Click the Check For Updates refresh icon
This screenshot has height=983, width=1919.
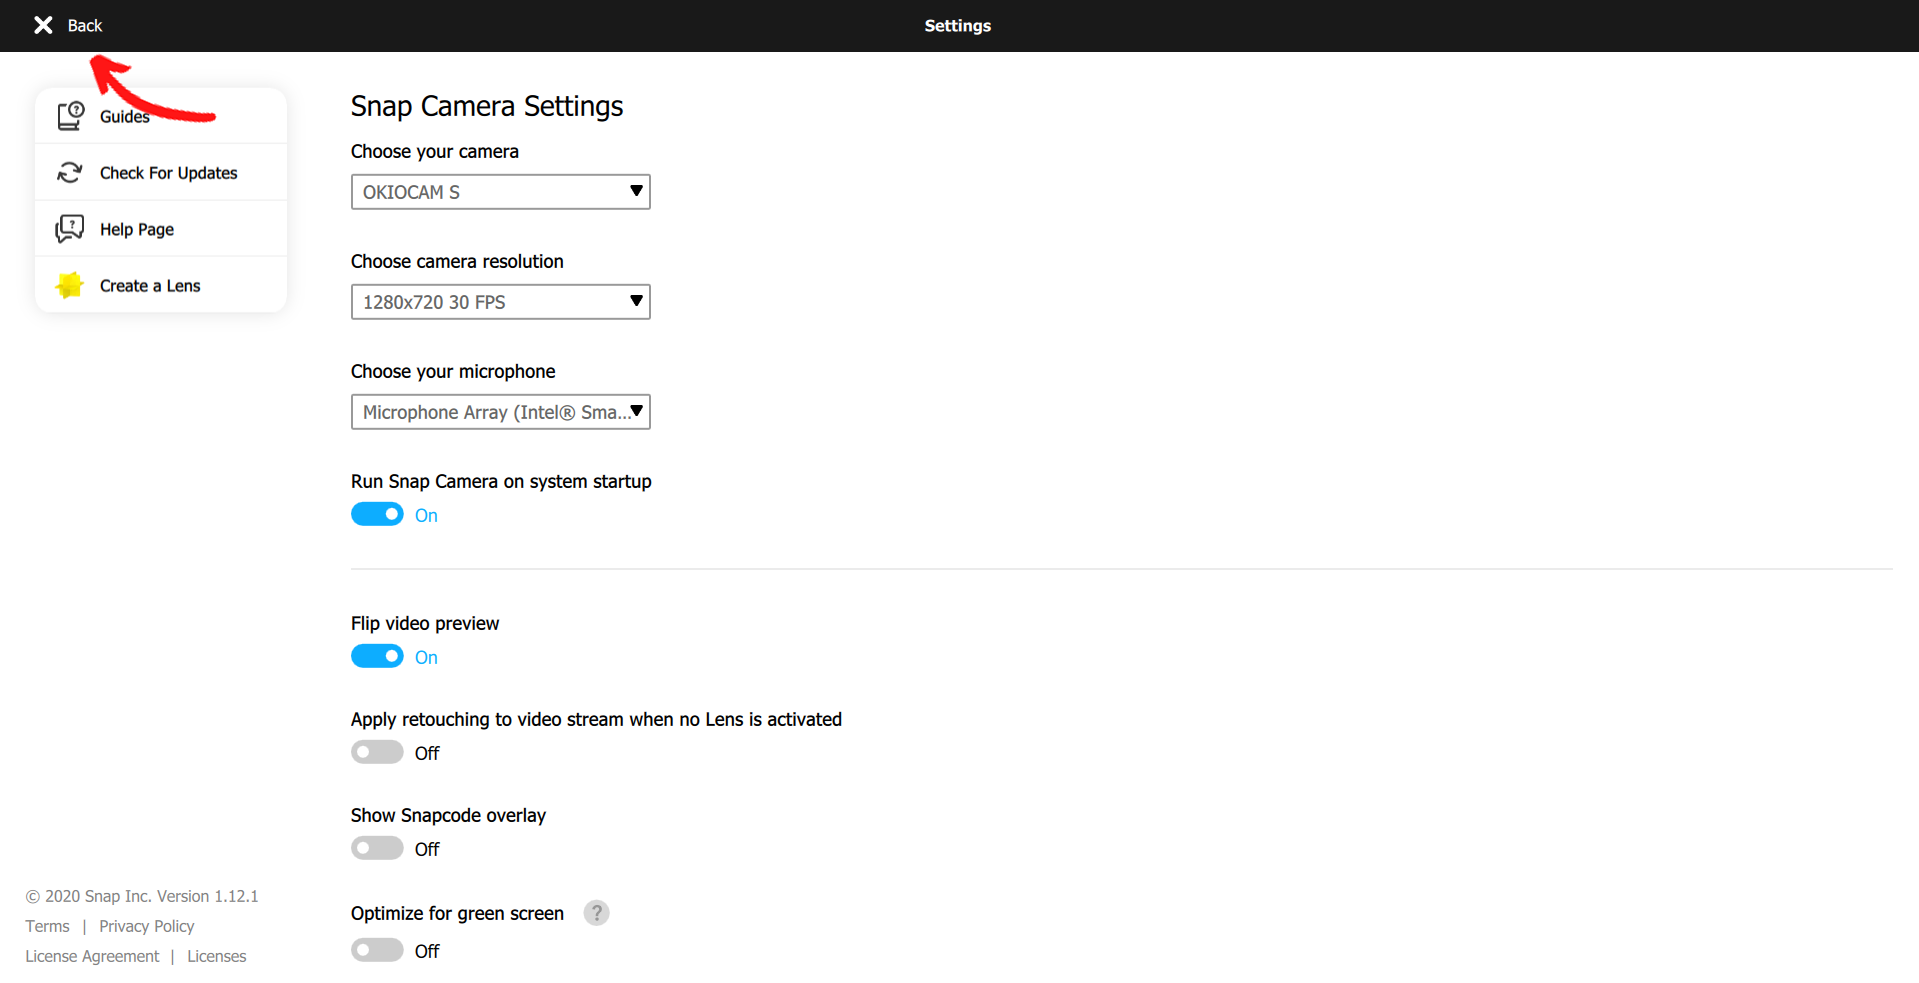pos(70,173)
